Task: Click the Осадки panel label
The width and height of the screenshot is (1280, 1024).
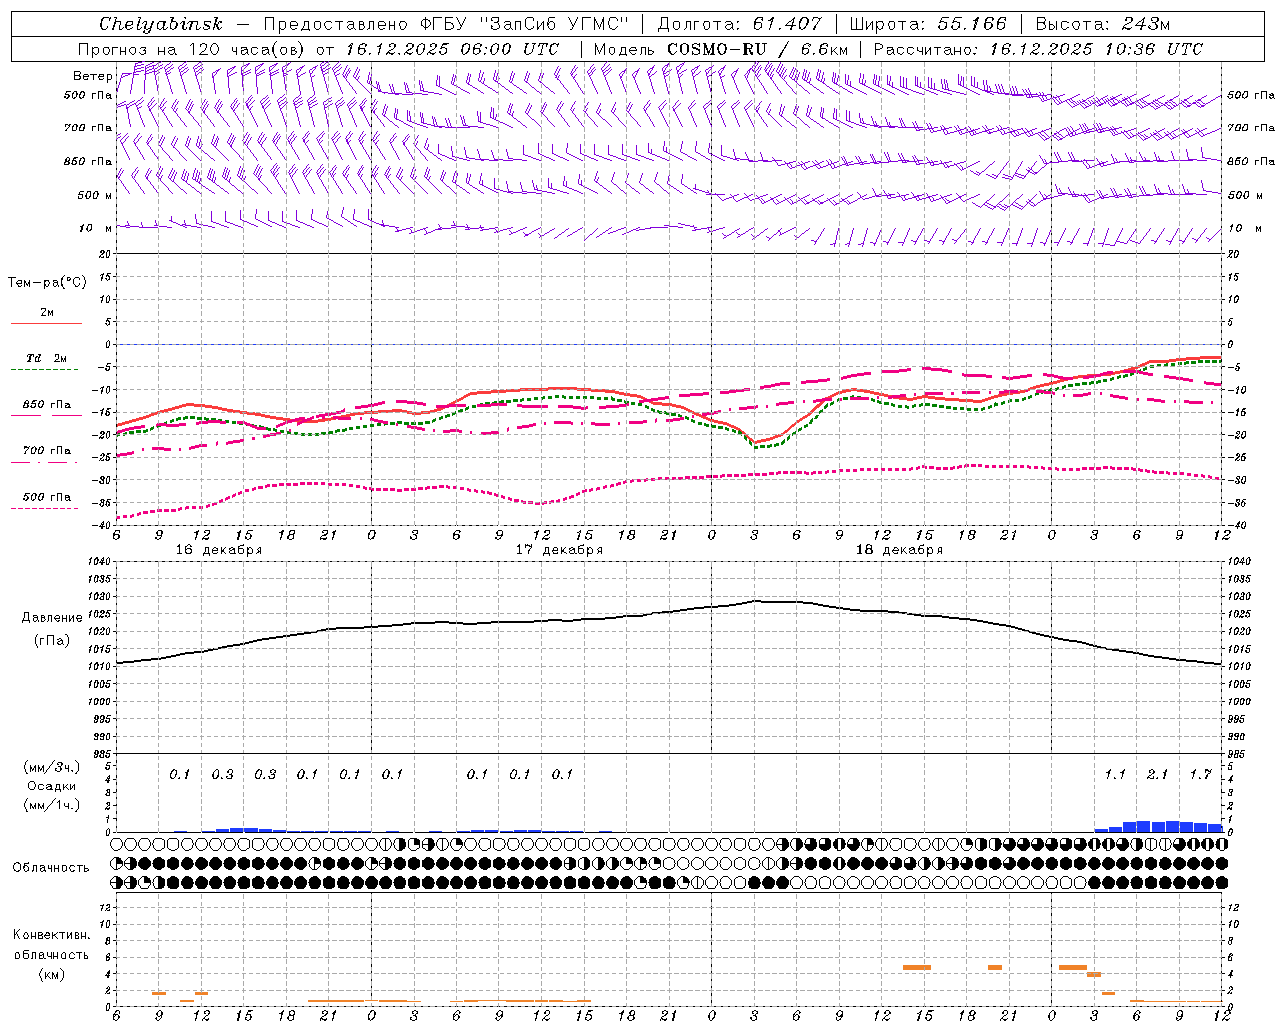Action: 51,786
